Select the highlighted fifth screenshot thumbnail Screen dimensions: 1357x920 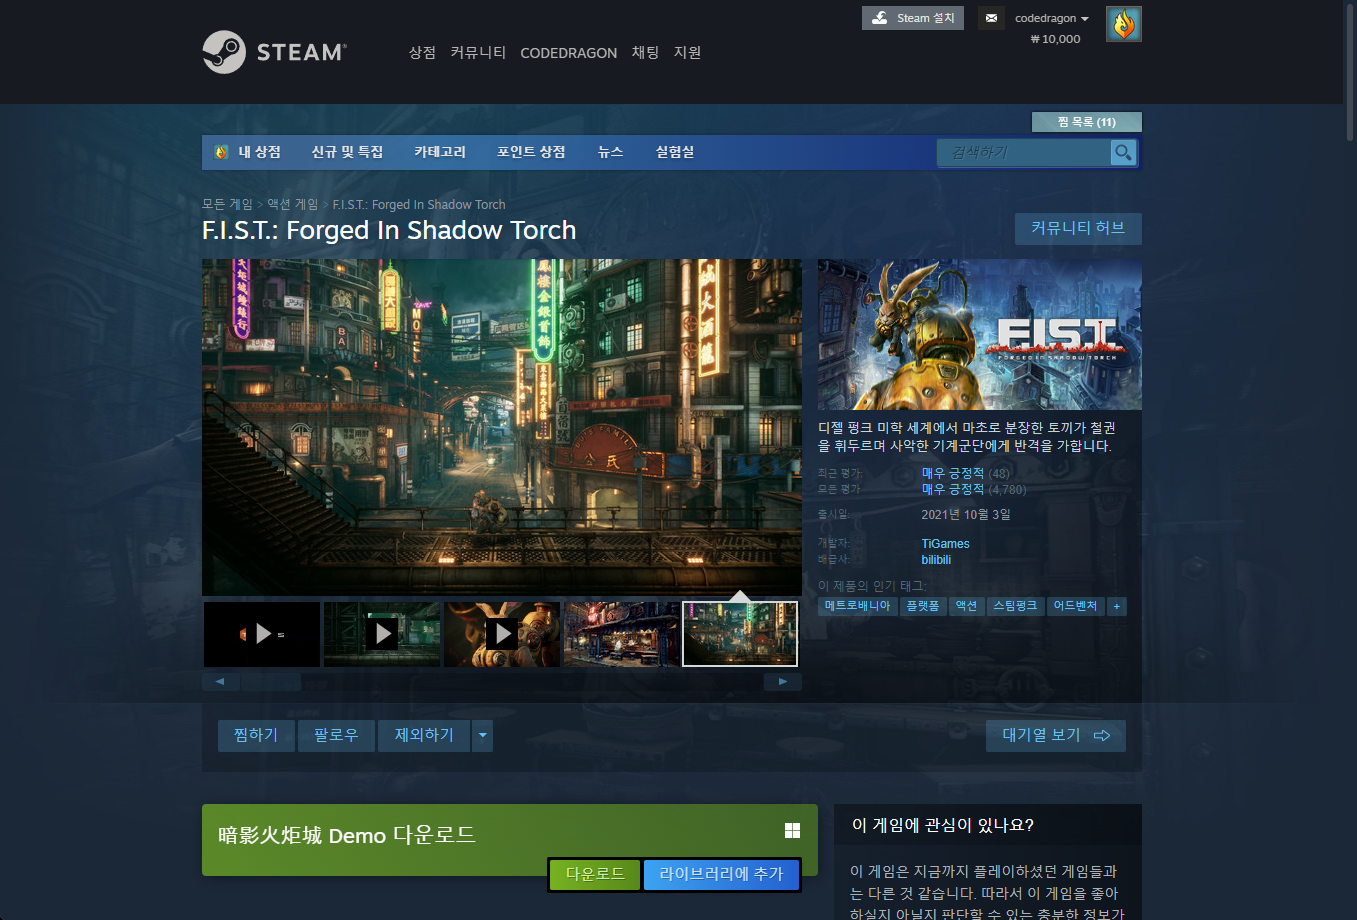point(740,634)
